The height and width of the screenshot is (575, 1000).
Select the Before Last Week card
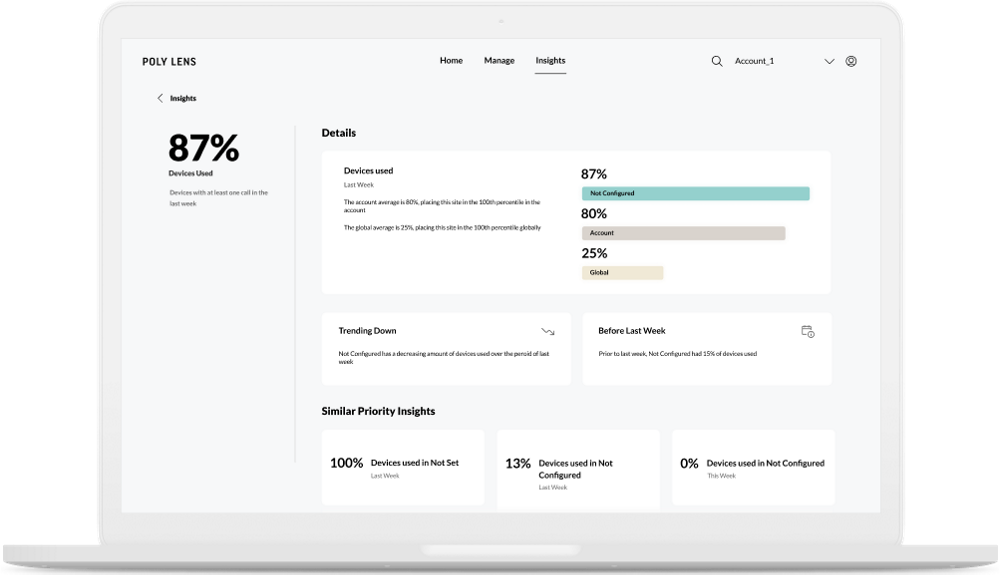(x=706, y=349)
